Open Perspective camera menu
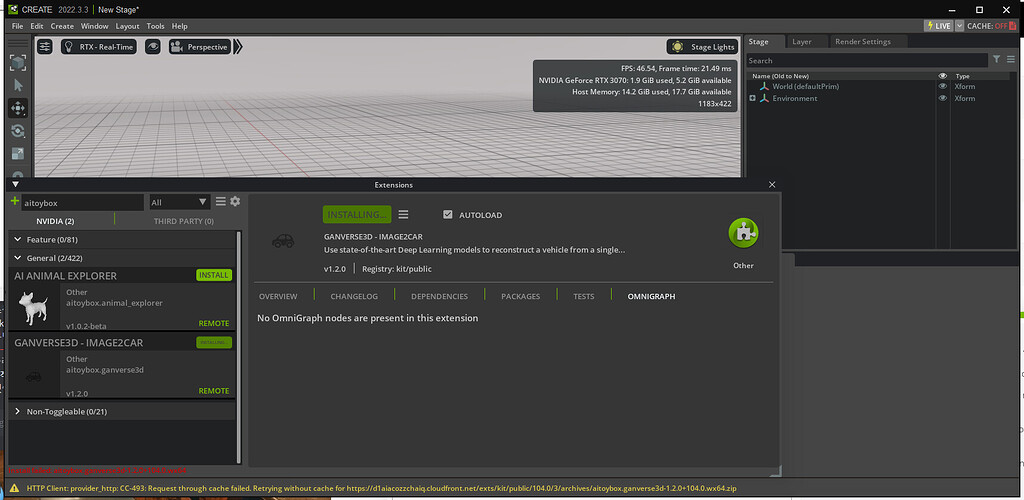The width and height of the screenshot is (1024, 500). pyautogui.click(x=200, y=47)
